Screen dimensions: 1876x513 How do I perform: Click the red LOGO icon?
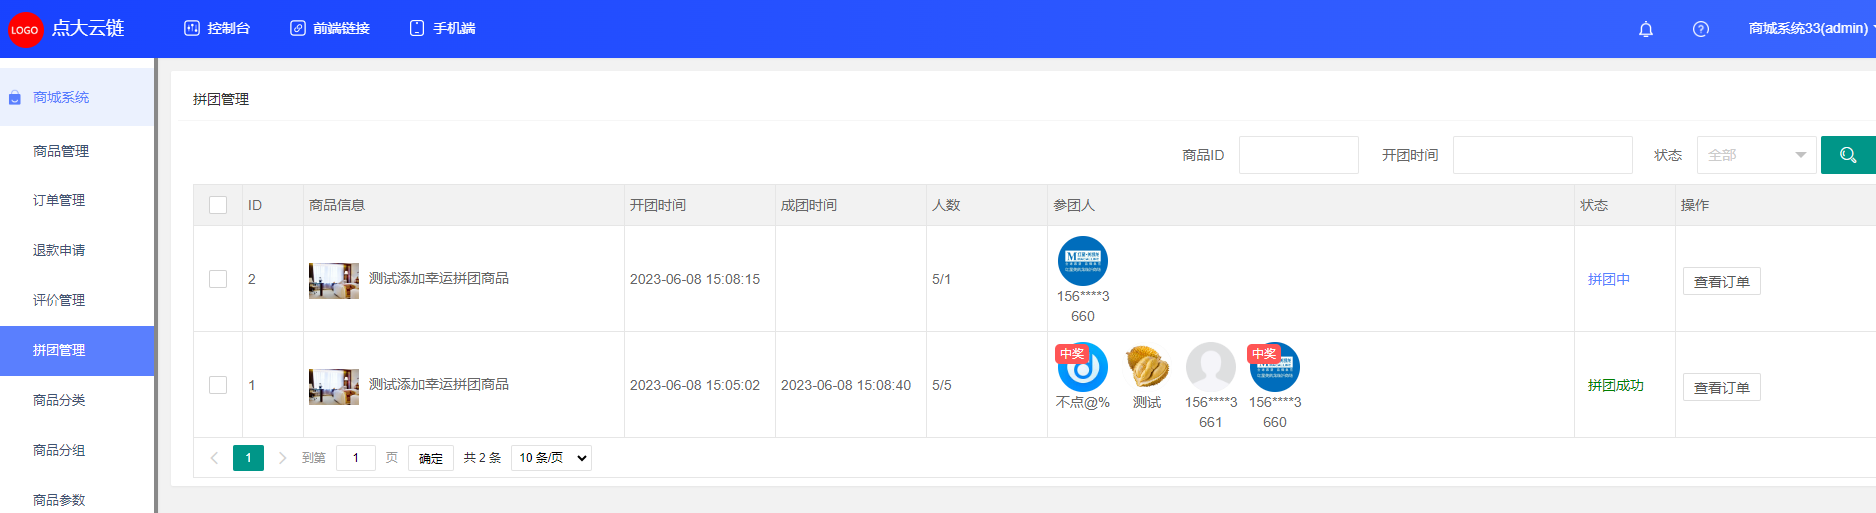pos(25,29)
